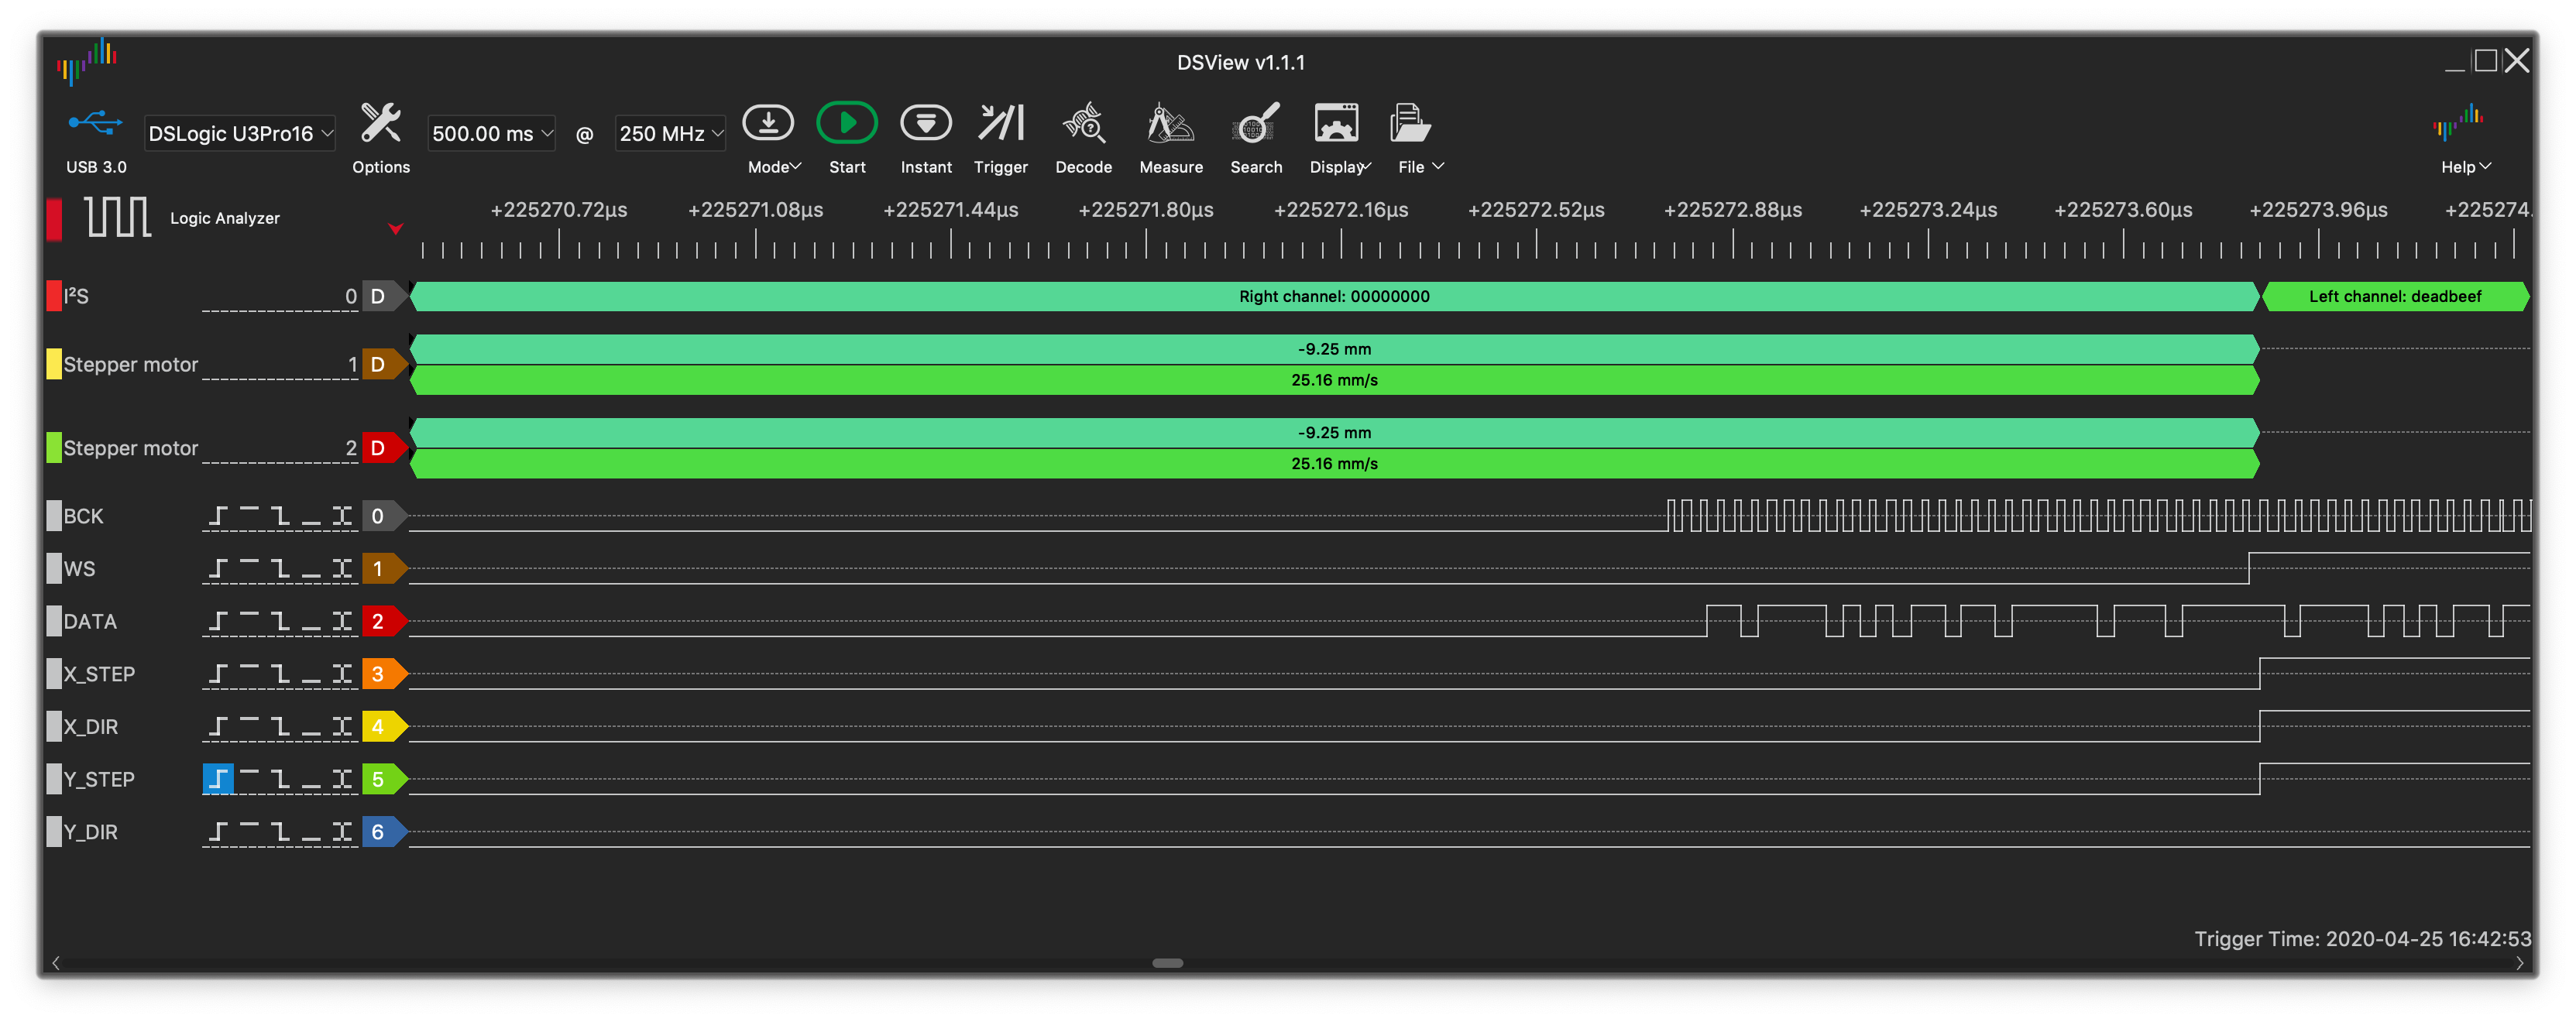Click the USB 3.0 connection icon
The width and height of the screenshot is (2576, 1022).
point(95,124)
